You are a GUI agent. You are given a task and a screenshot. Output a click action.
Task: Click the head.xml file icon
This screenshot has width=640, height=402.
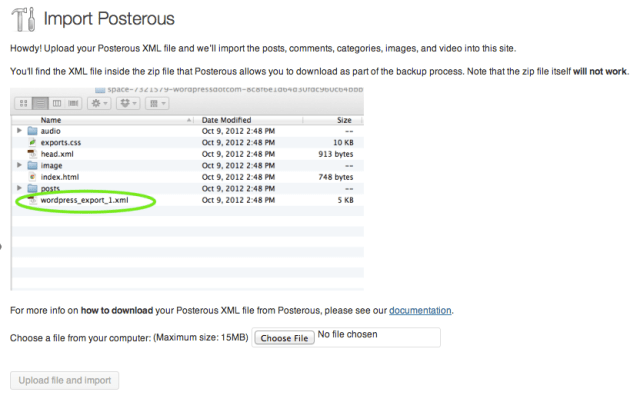pyautogui.click(x=32, y=154)
